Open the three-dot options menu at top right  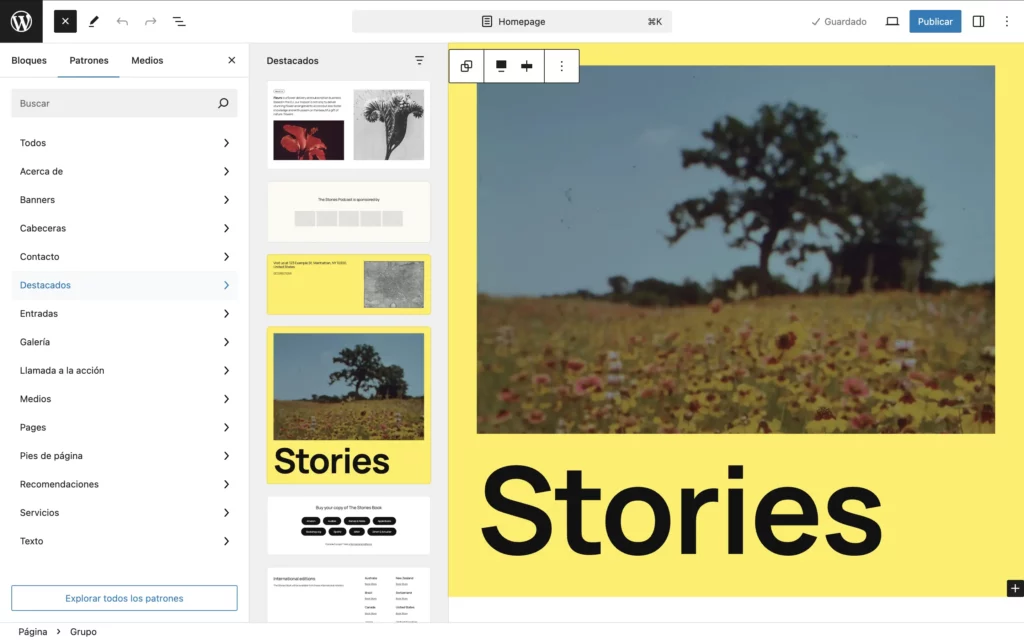[1007, 21]
